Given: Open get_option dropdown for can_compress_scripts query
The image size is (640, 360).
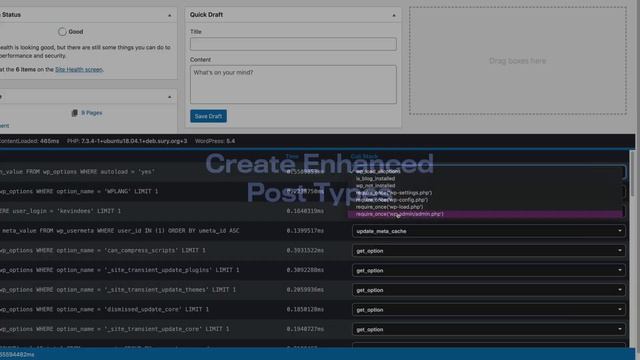Looking at the screenshot, I should tap(488, 251).
